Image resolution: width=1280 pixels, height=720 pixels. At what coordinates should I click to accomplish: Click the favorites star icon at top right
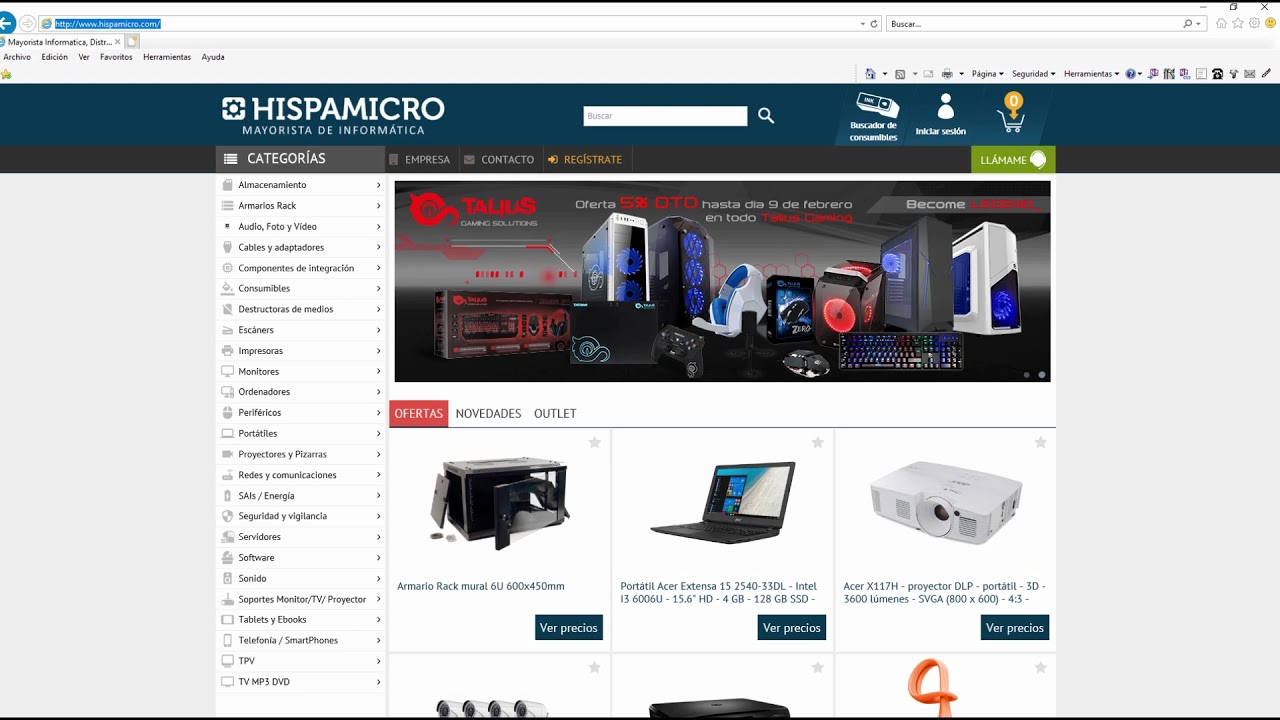pos(1238,23)
